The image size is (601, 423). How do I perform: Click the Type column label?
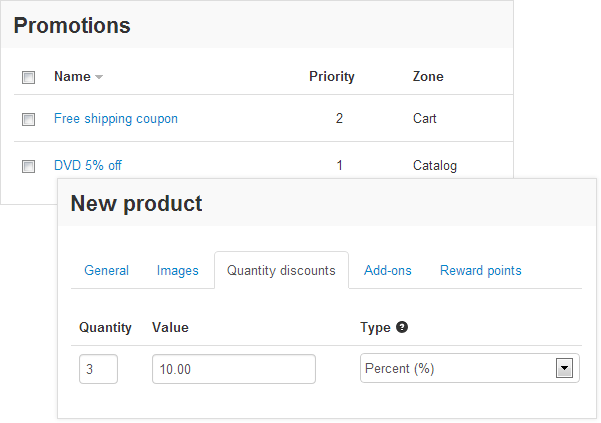point(375,328)
